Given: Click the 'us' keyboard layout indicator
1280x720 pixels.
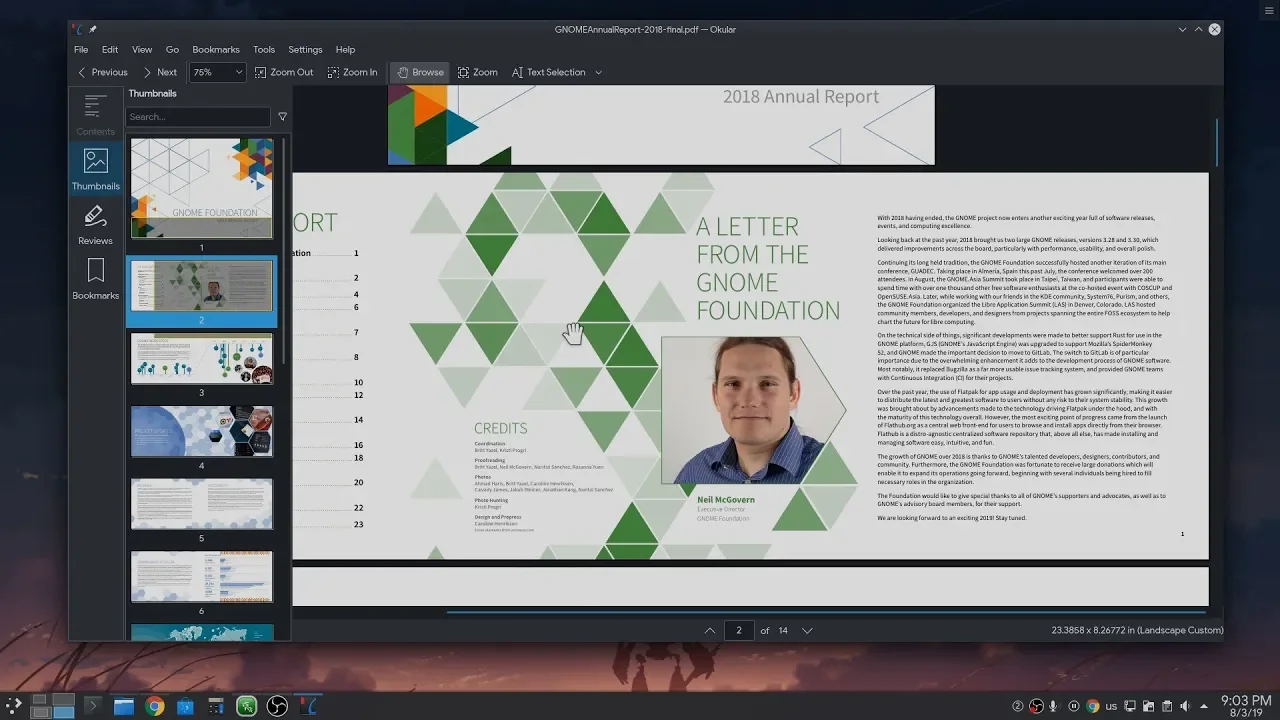Looking at the screenshot, I should (x=1111, y=706).
